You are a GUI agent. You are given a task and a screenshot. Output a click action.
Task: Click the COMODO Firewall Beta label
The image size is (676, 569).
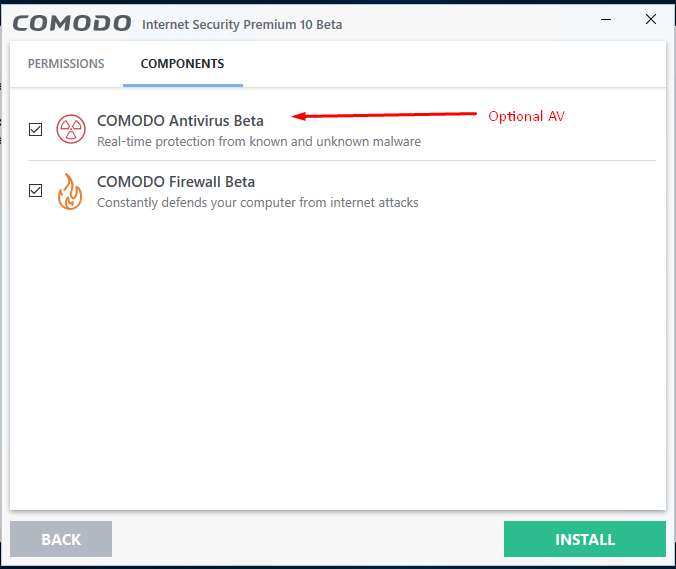click(175, 182)
